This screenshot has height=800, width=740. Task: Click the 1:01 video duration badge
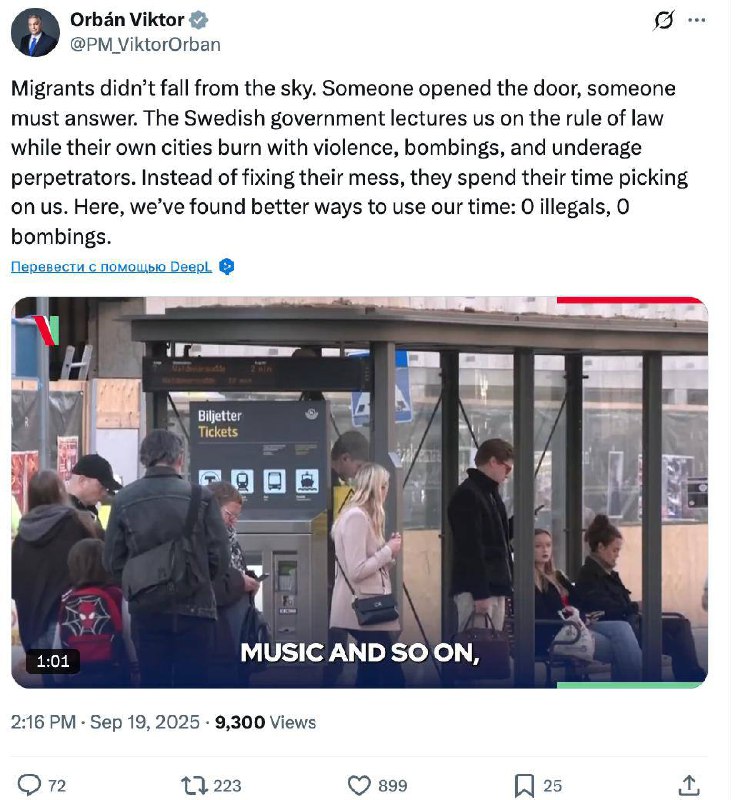[x=52, y=661]
